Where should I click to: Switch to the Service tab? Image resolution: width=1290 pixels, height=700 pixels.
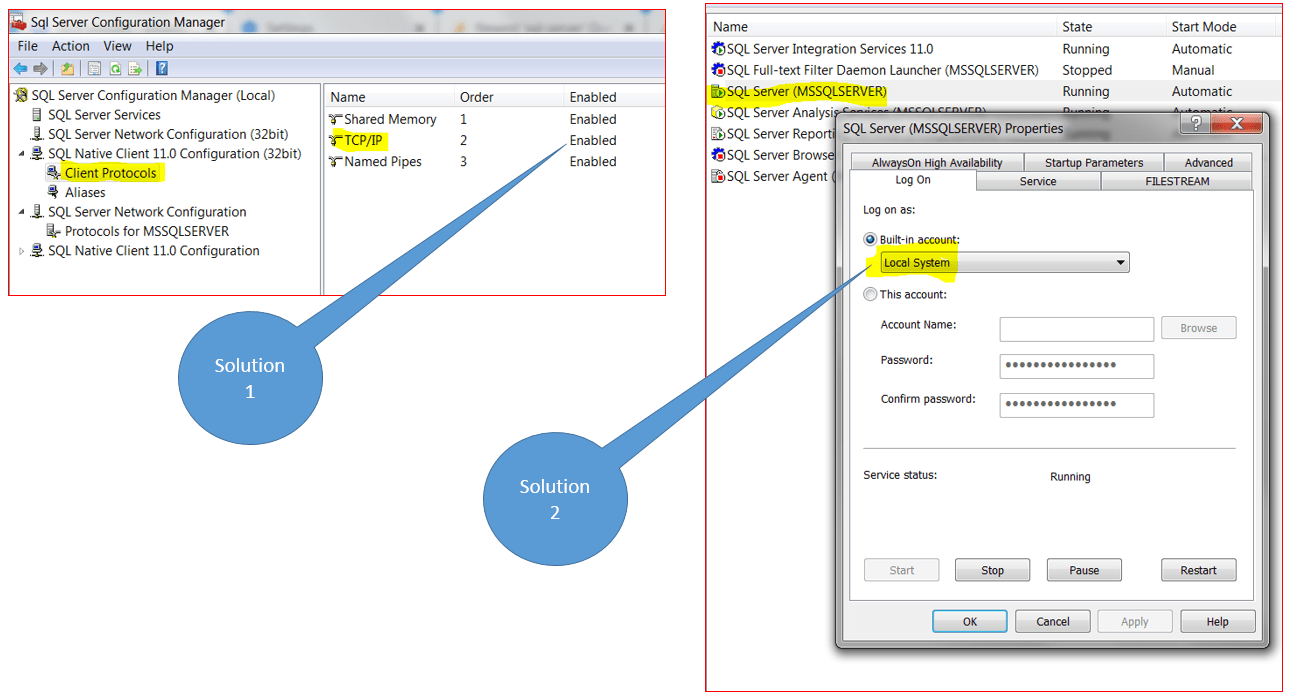1037,181
